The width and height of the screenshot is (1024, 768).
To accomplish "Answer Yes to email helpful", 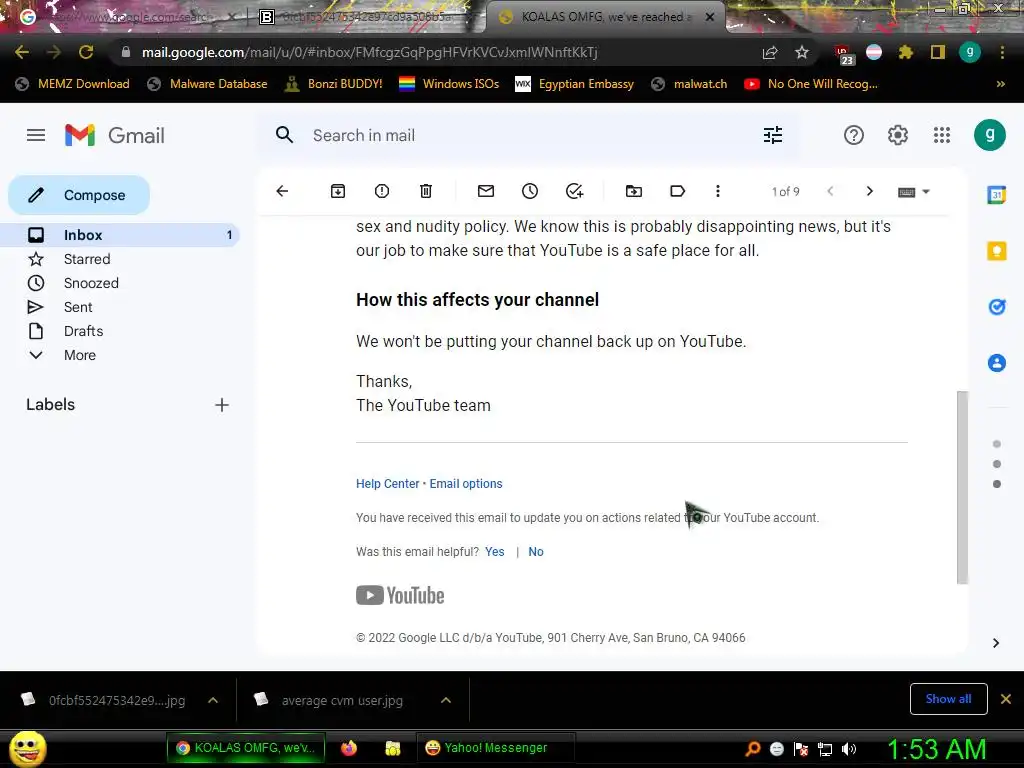I will point(494,552).
